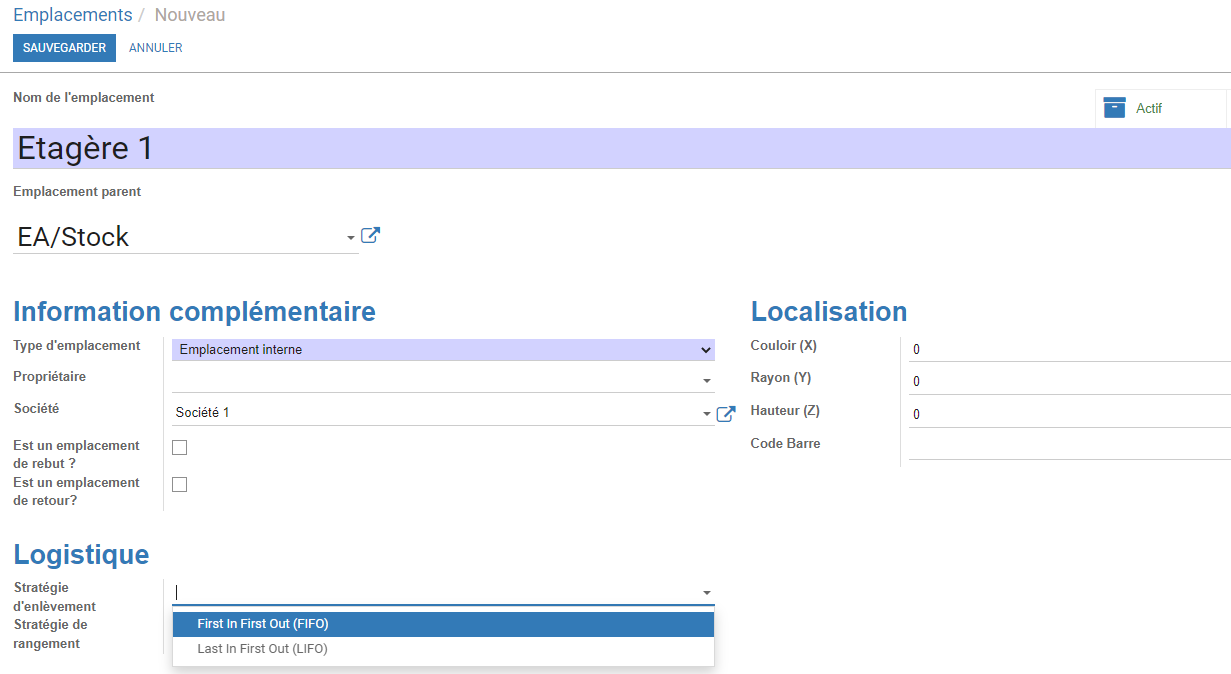1231x674 pixels.
Task: Click the Couloir (X) value field
Action: tap(1070, 350)
